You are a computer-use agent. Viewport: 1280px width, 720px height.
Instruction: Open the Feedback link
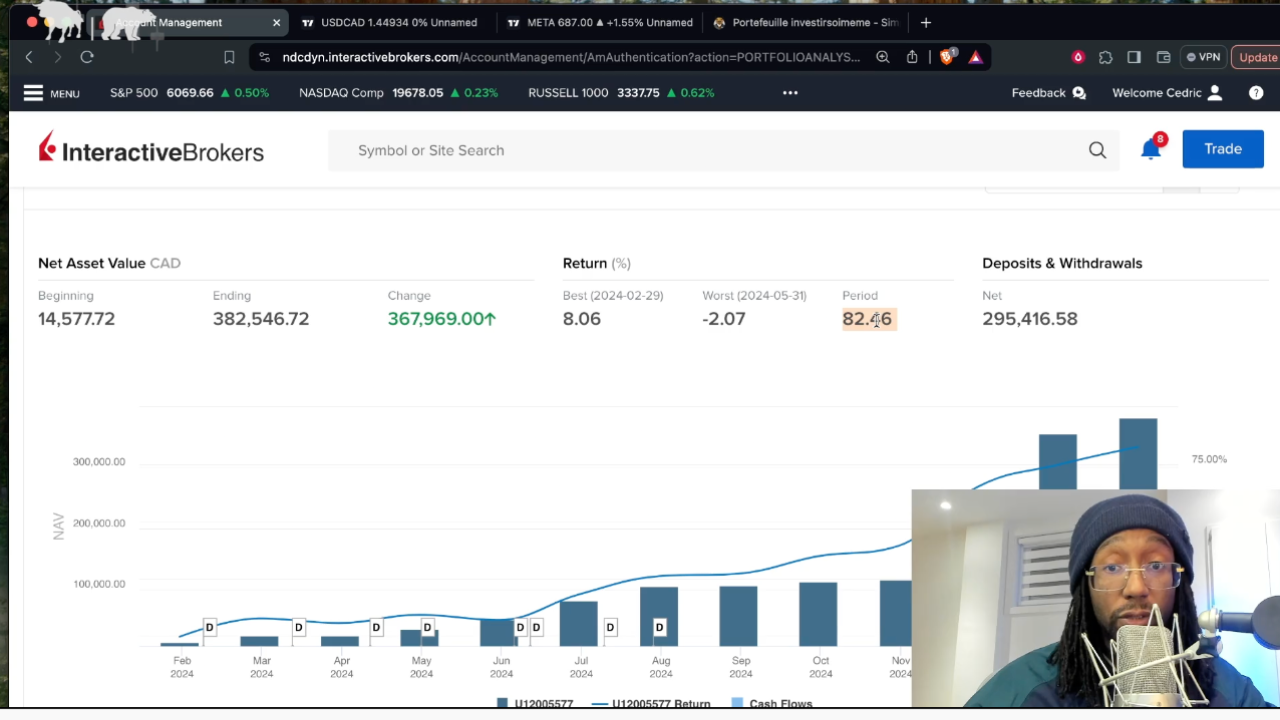point(1038,93)
